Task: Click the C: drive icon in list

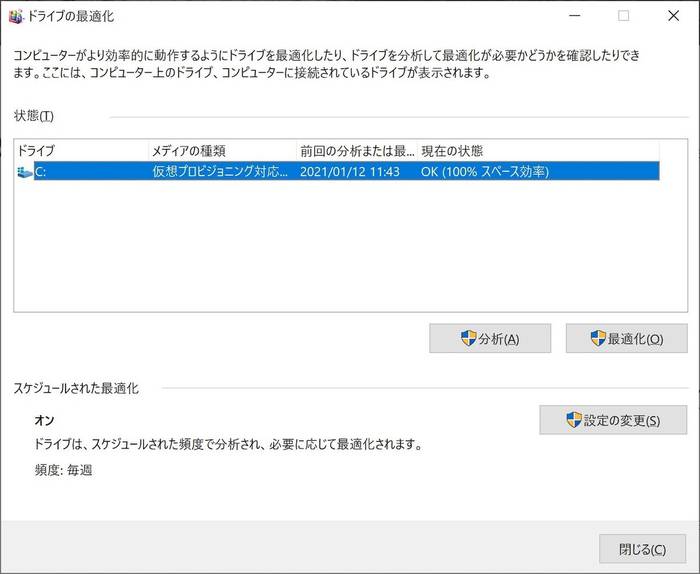Action: coord(25,171)
